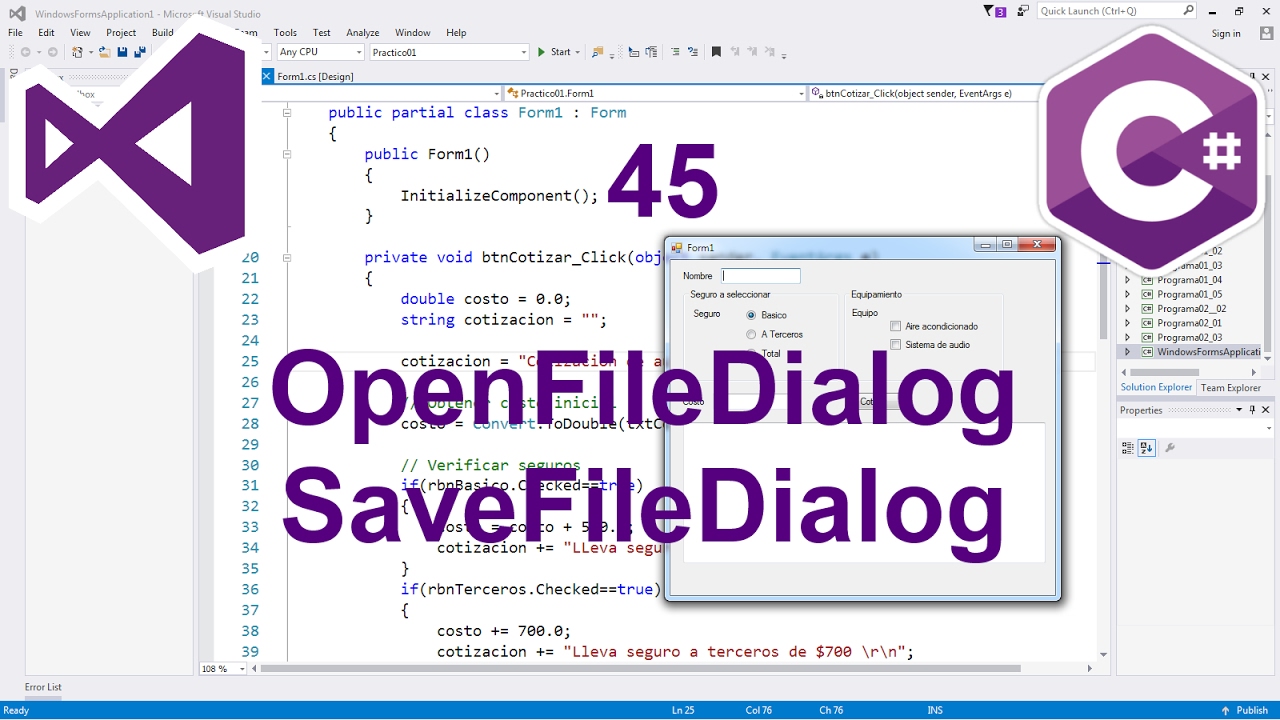Switch to the Form1.cs [Design] tab
The width and height of the screenshot is (1280, 720).
(315, 77)
